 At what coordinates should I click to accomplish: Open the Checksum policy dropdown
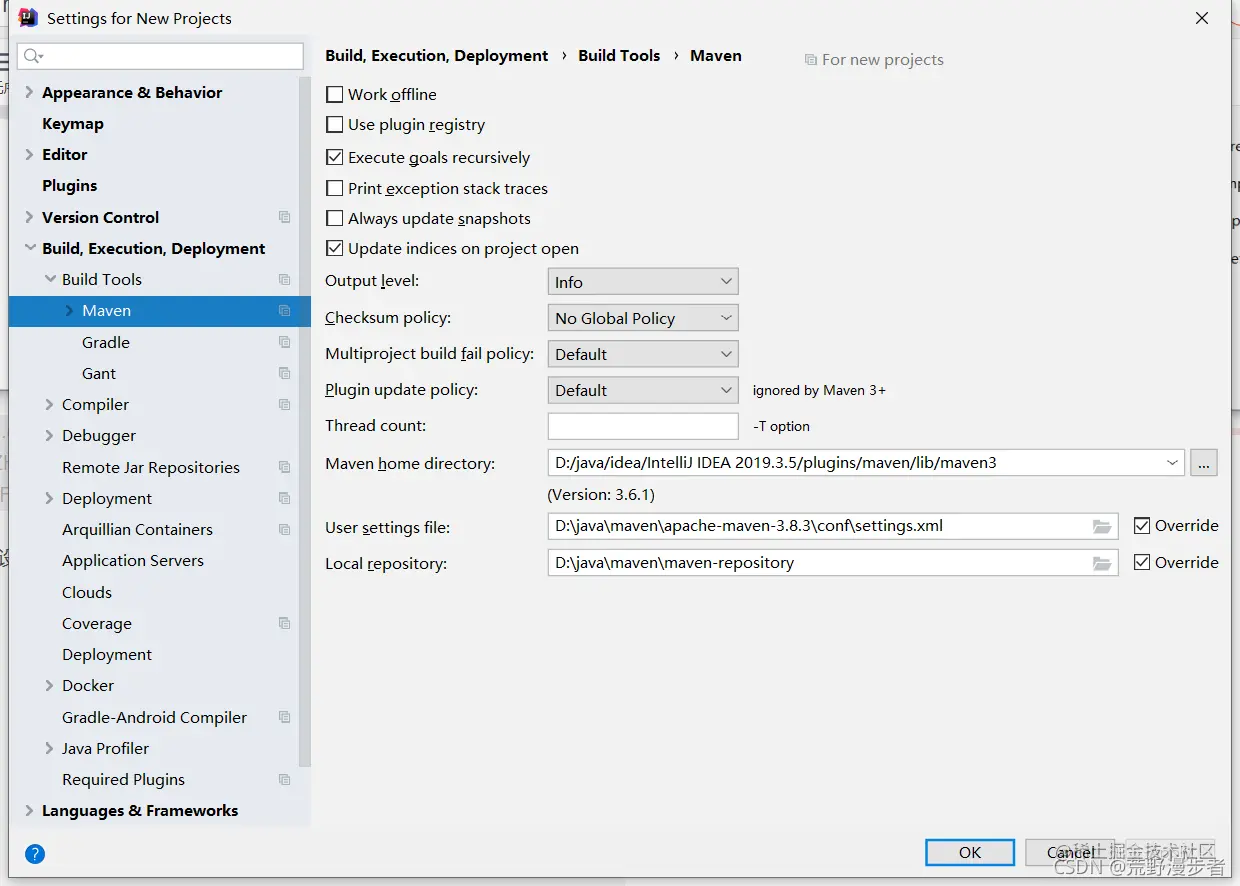[643, 318]
